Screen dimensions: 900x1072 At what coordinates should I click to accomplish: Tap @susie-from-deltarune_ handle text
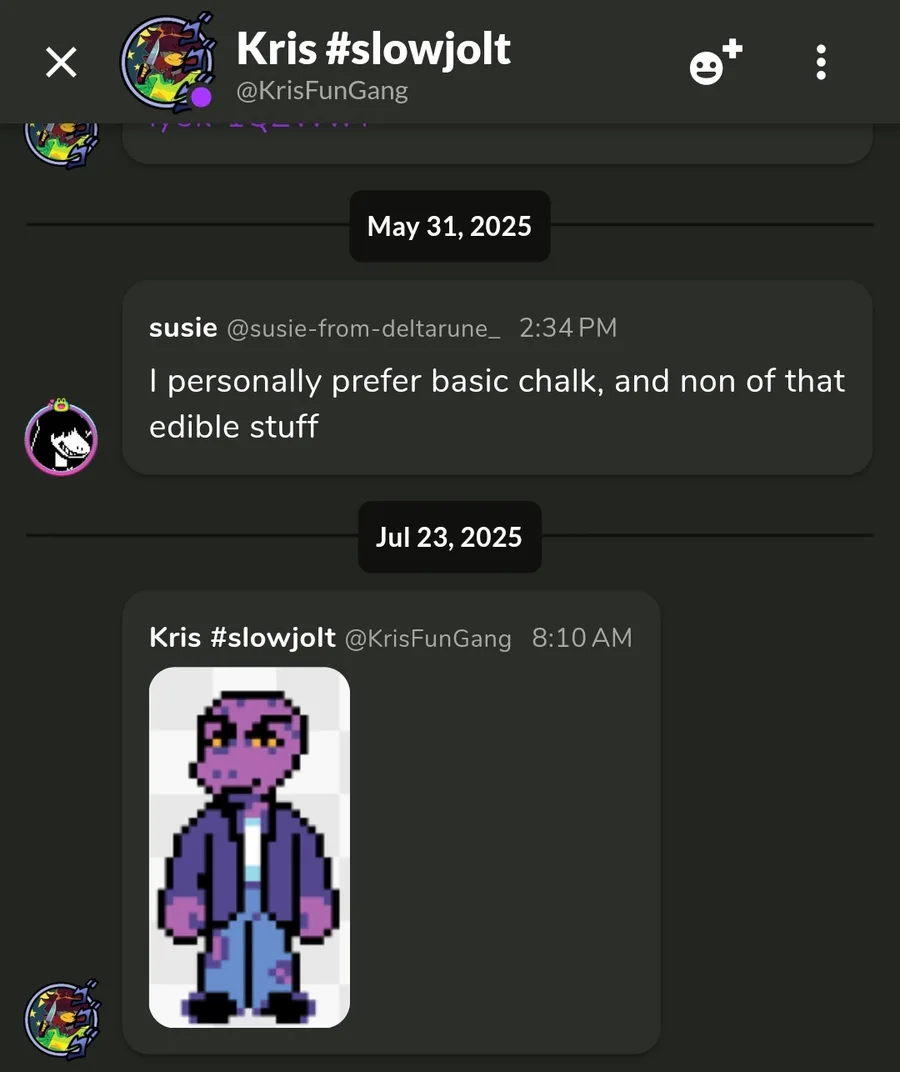coord(363,329)
